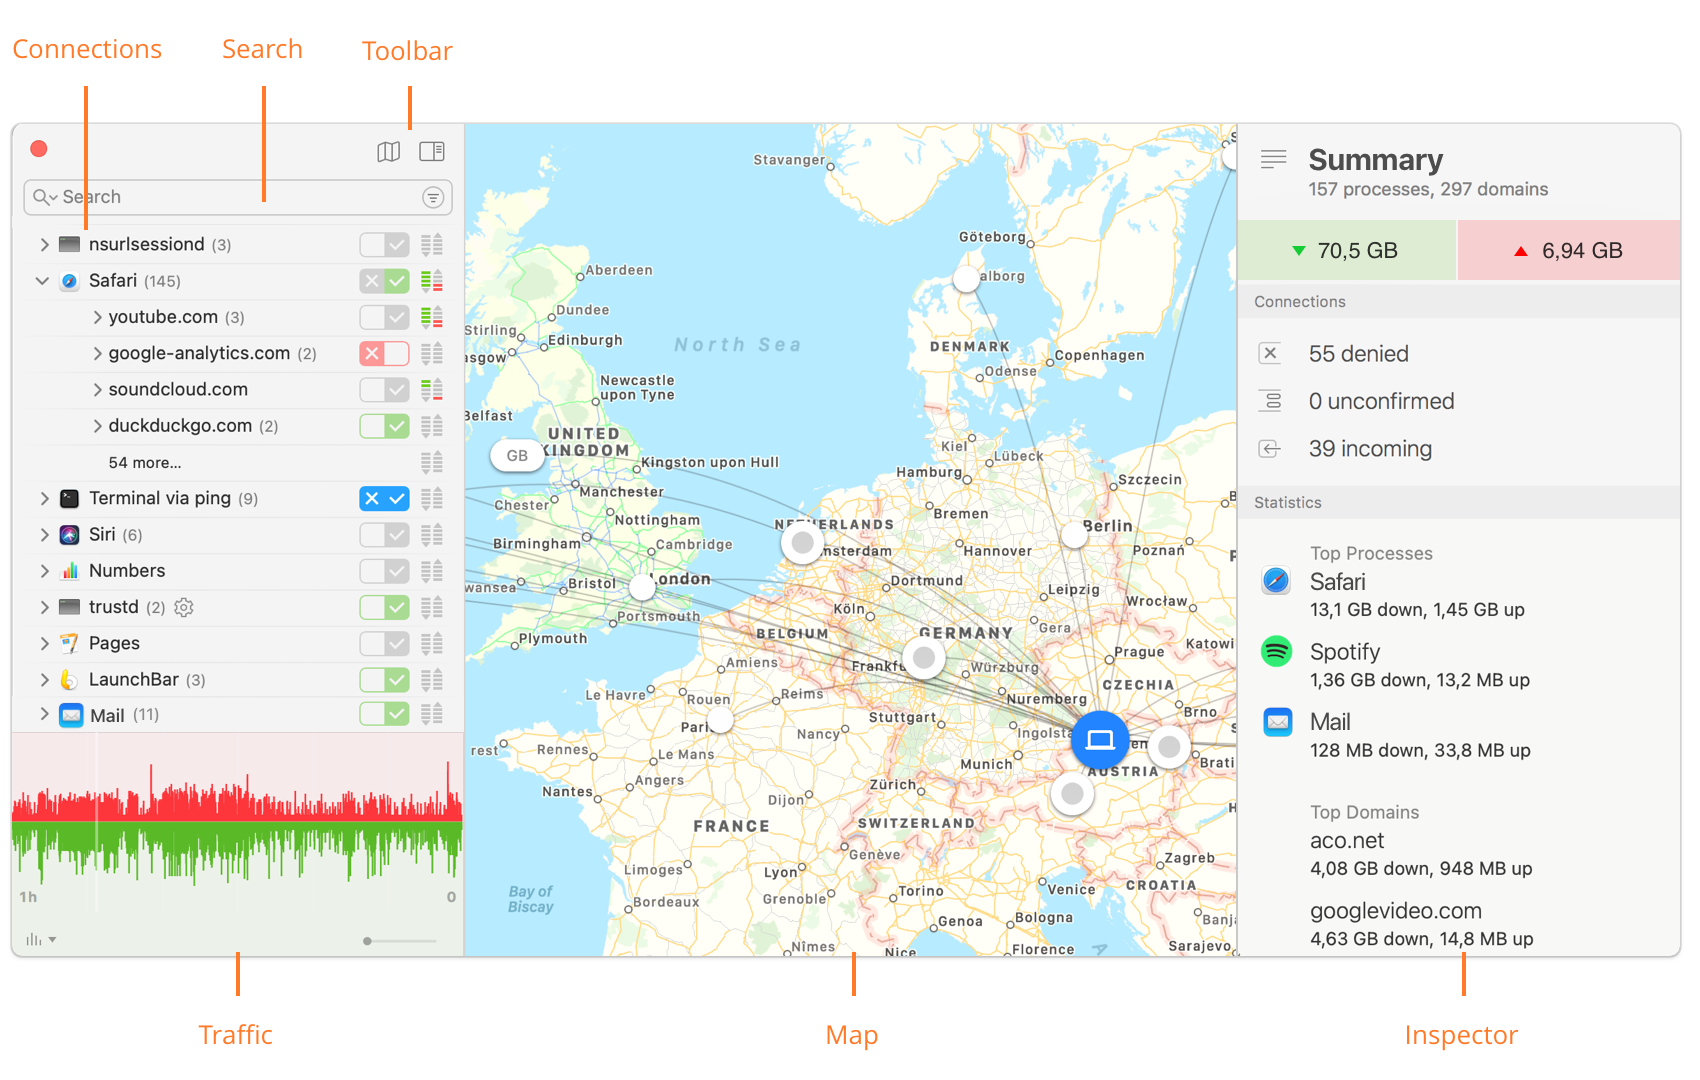Click the gear icon next to trustd
Viewport: 1700px width, 1080px height.
pyautogui.click(x=184, y=607)
